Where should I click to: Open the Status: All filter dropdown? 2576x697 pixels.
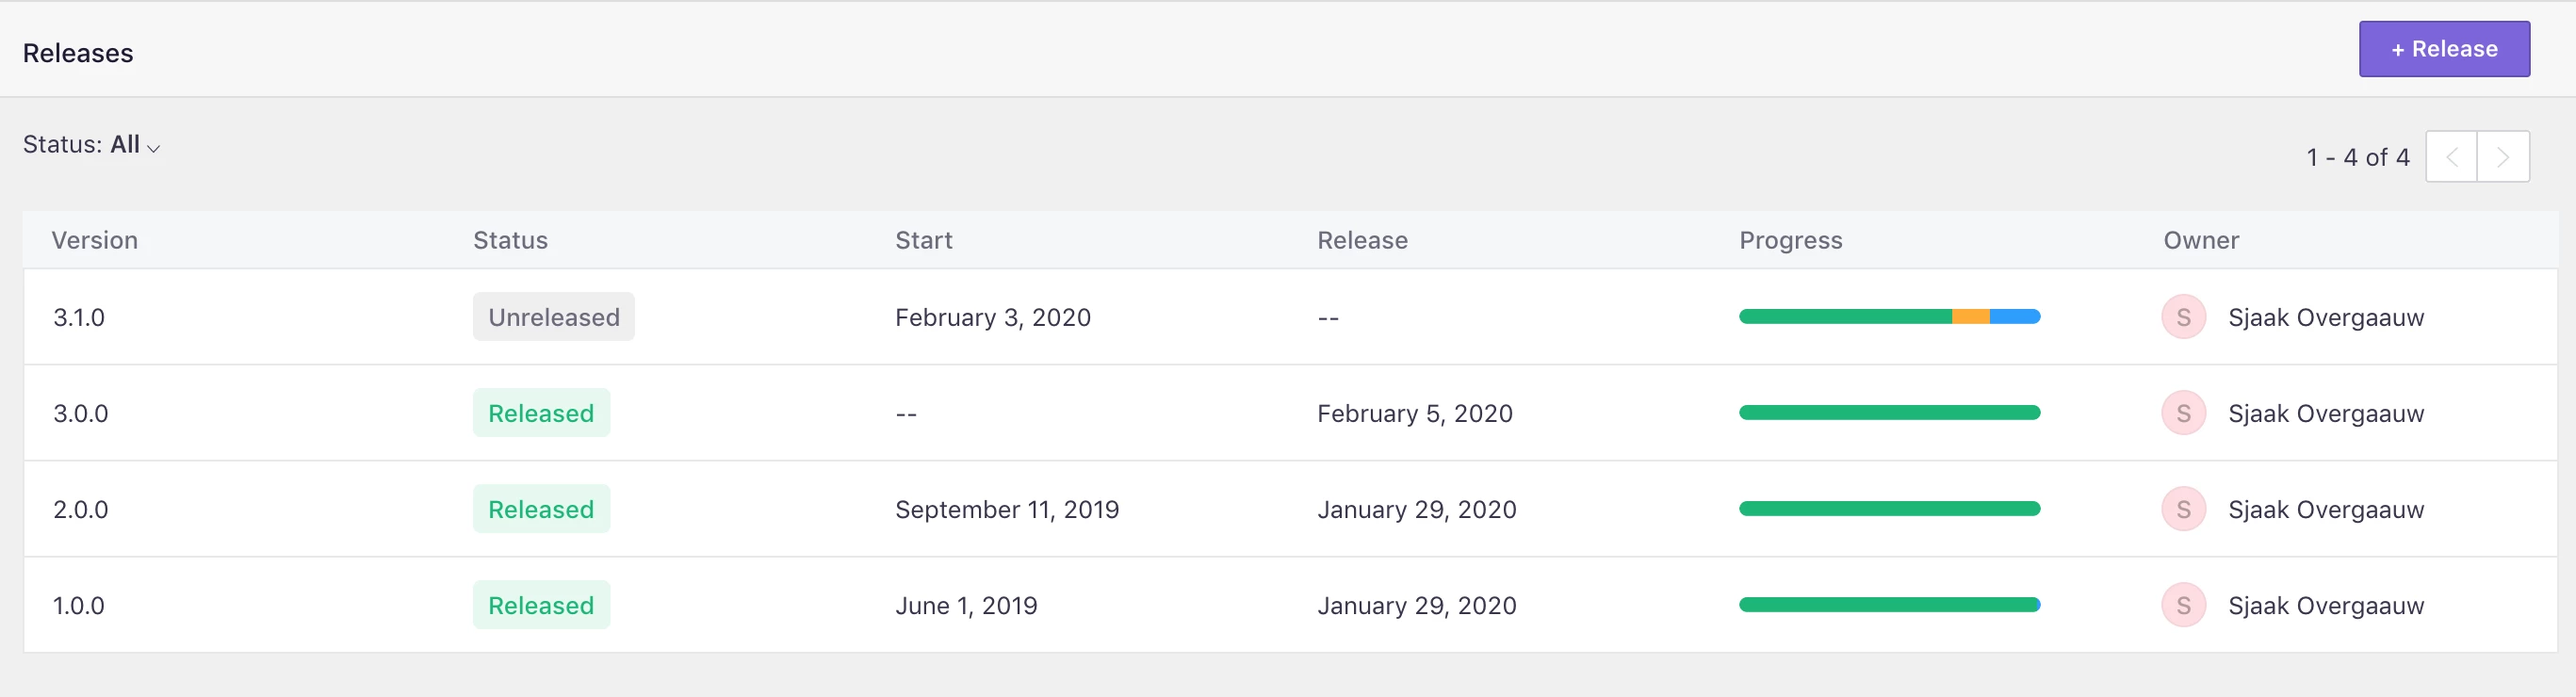pyautogui.click(x=92, y=145)
